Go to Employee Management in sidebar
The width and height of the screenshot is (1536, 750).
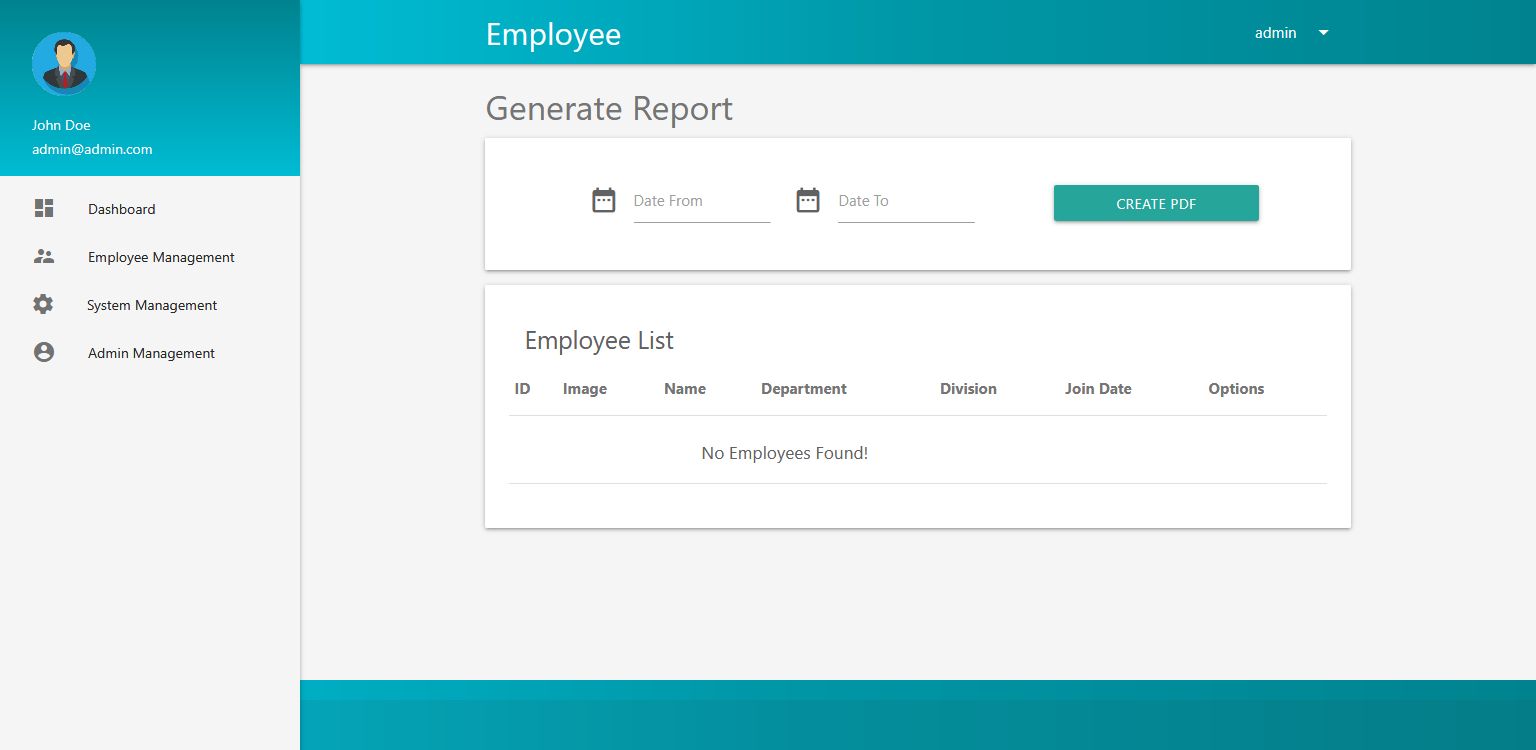pyautogui.click(x=161, y=257)
